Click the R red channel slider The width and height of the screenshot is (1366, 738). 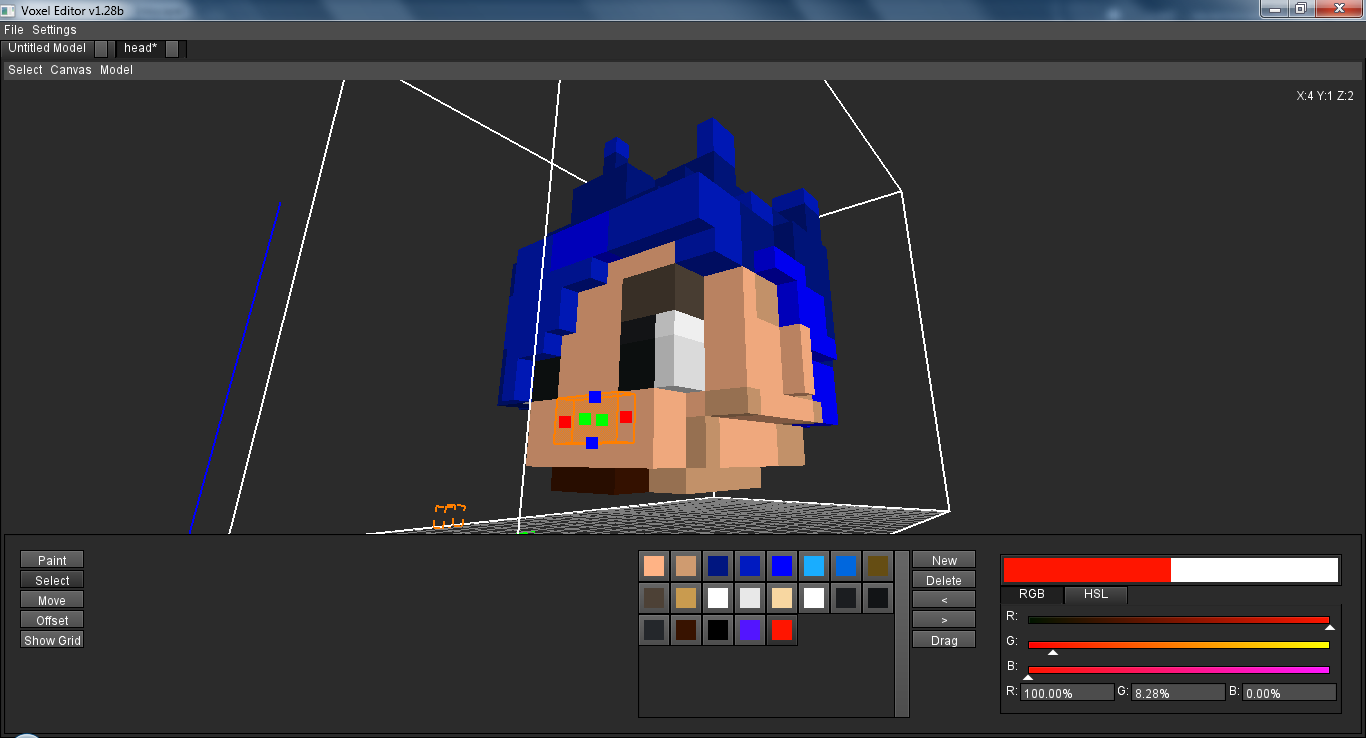[1179, 620]
